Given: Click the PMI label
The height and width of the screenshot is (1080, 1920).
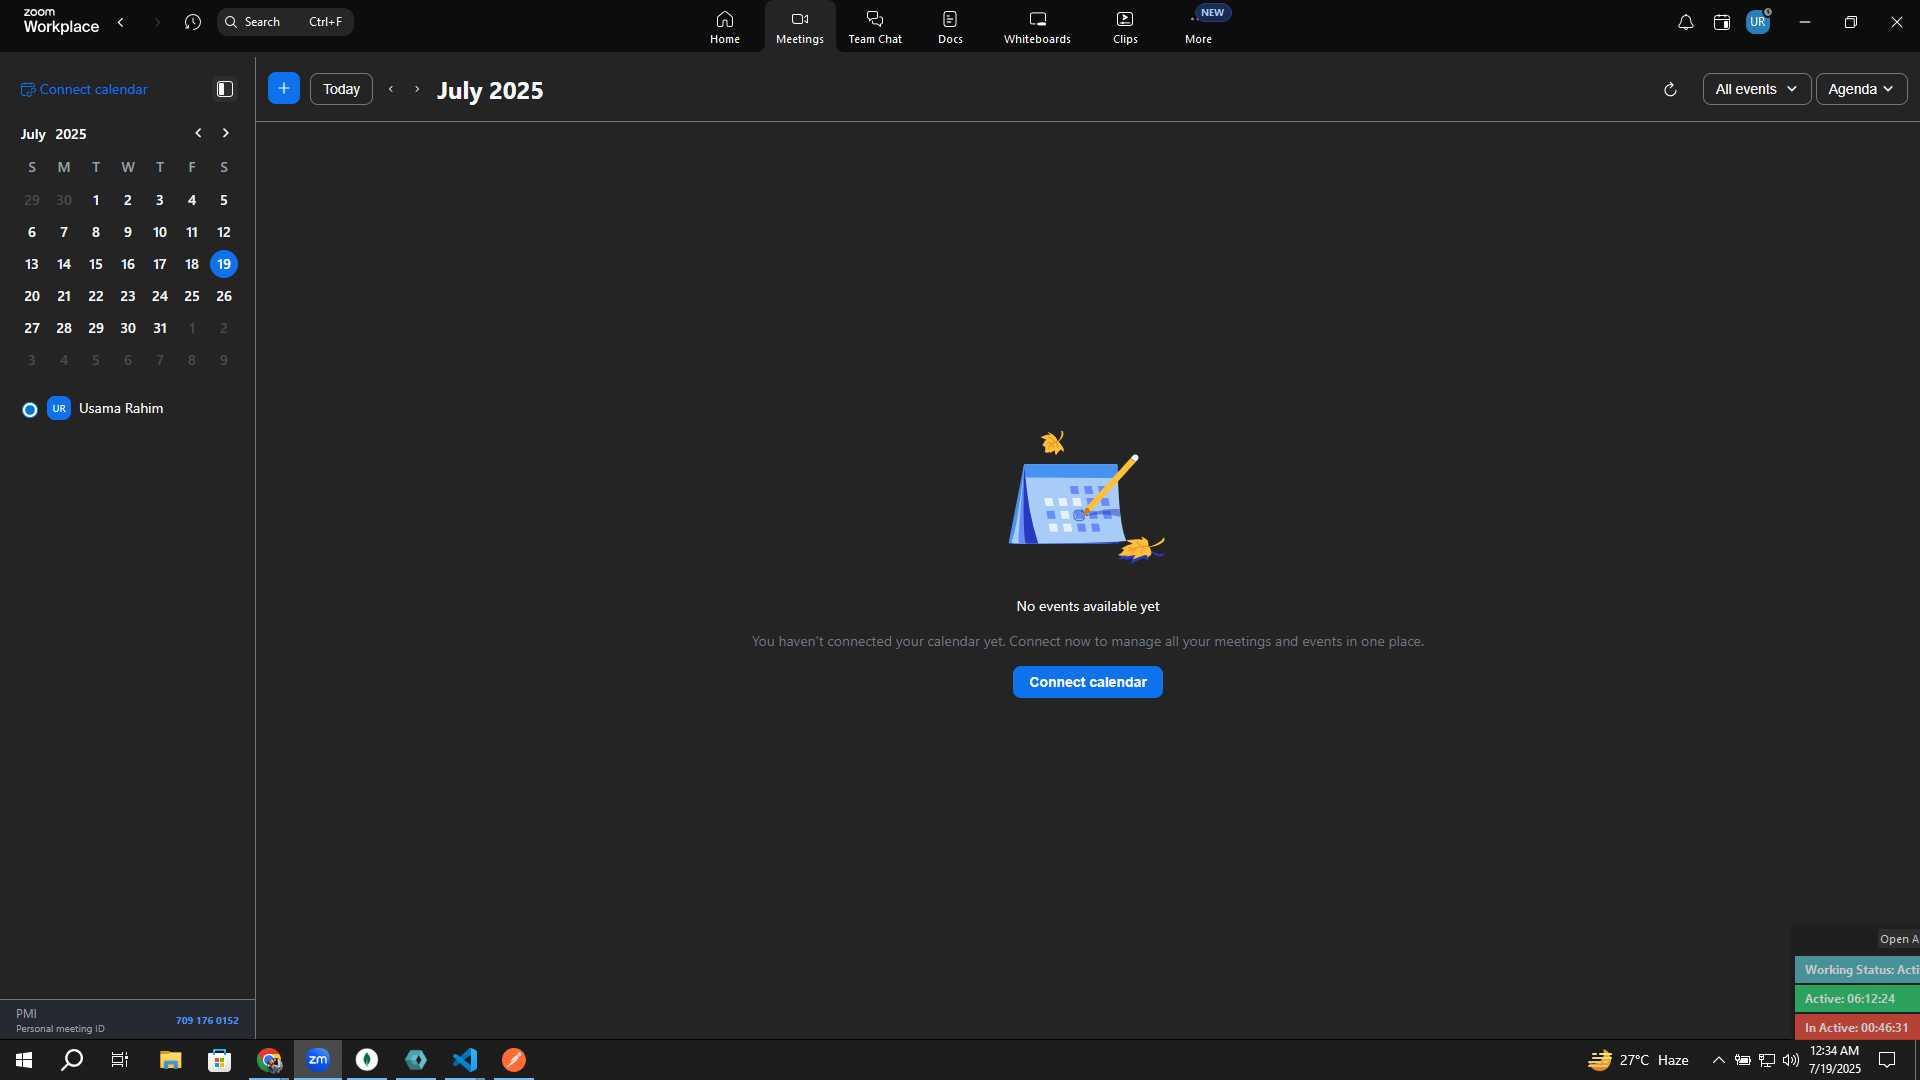Looking at the screenshot, I should [26, 1014].
